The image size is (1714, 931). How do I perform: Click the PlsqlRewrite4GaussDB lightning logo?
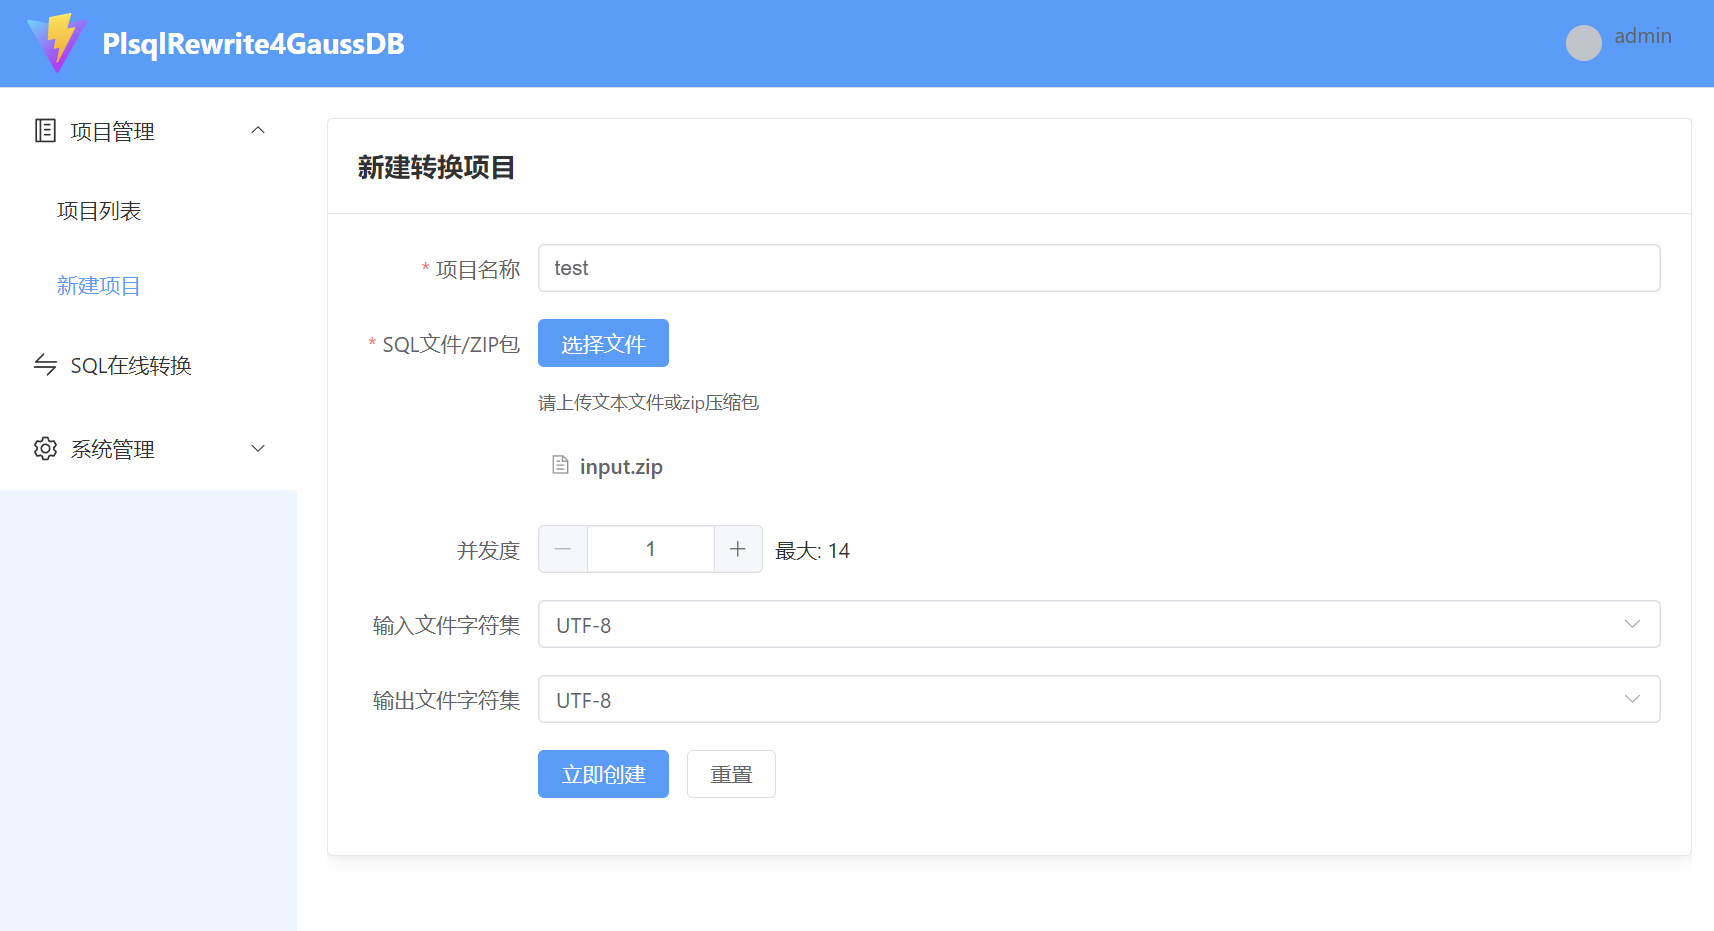point(57,43)
